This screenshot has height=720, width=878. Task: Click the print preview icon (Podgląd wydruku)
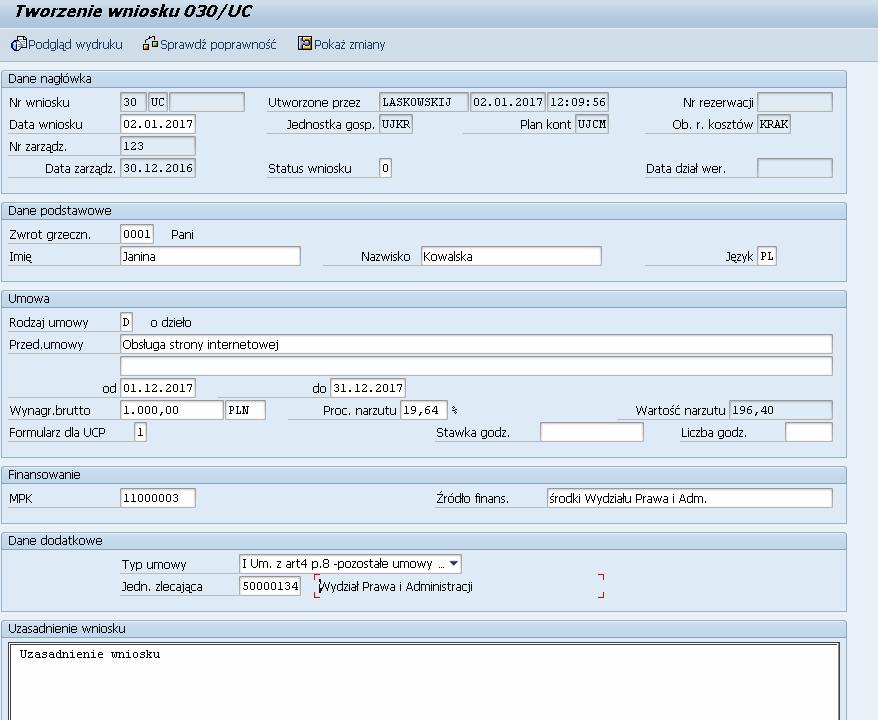(x=19, y=44)
